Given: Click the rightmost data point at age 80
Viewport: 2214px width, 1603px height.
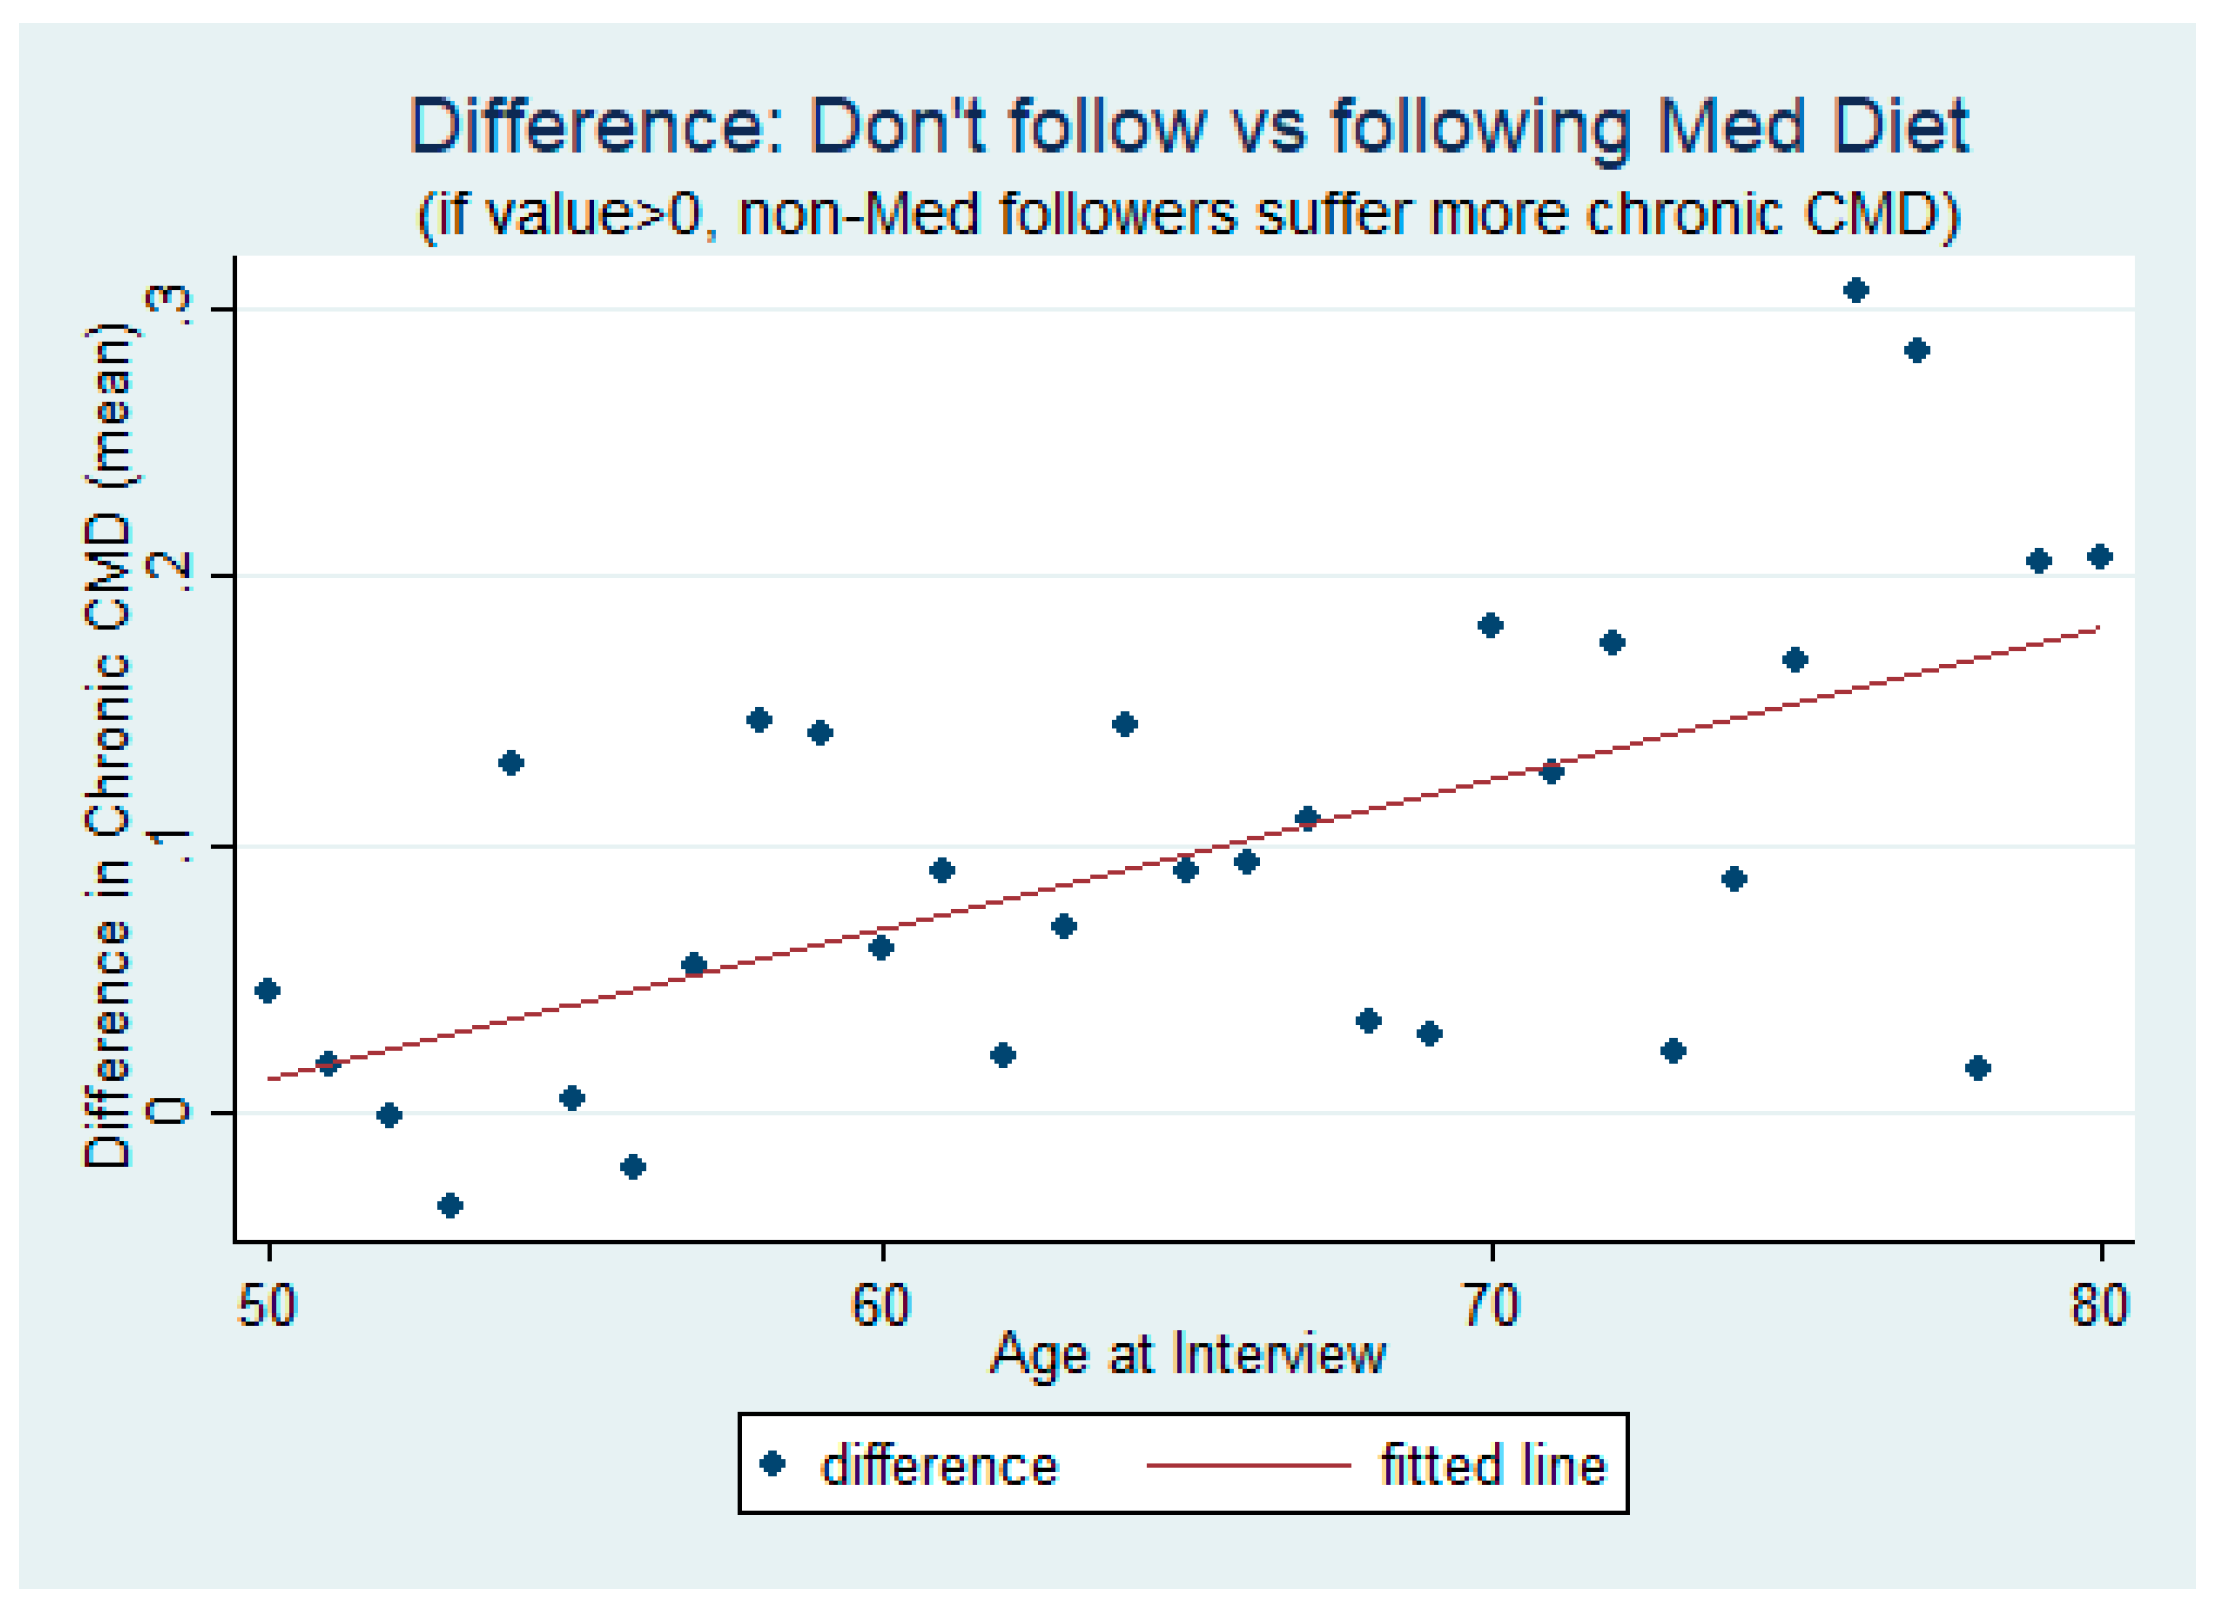Looking at the screenshot, I should (2100, 557).
